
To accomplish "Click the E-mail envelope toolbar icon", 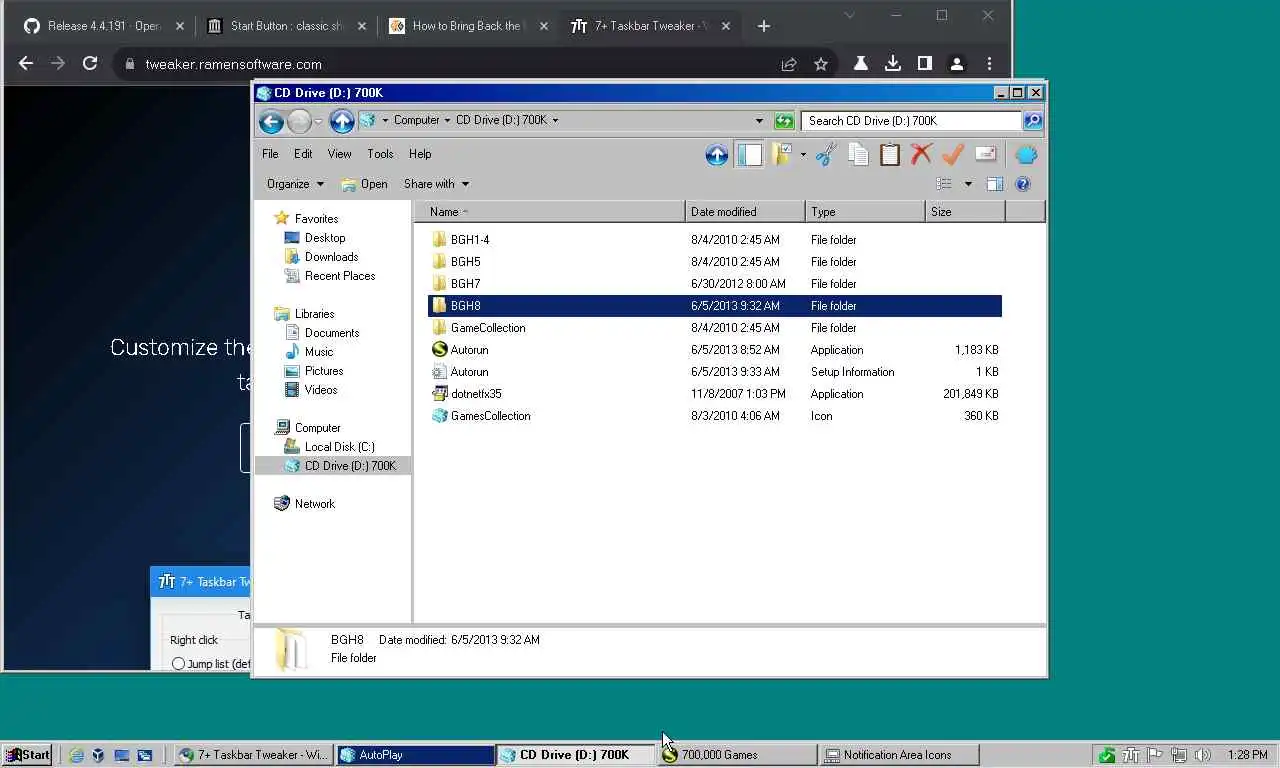I will (986, 154).
